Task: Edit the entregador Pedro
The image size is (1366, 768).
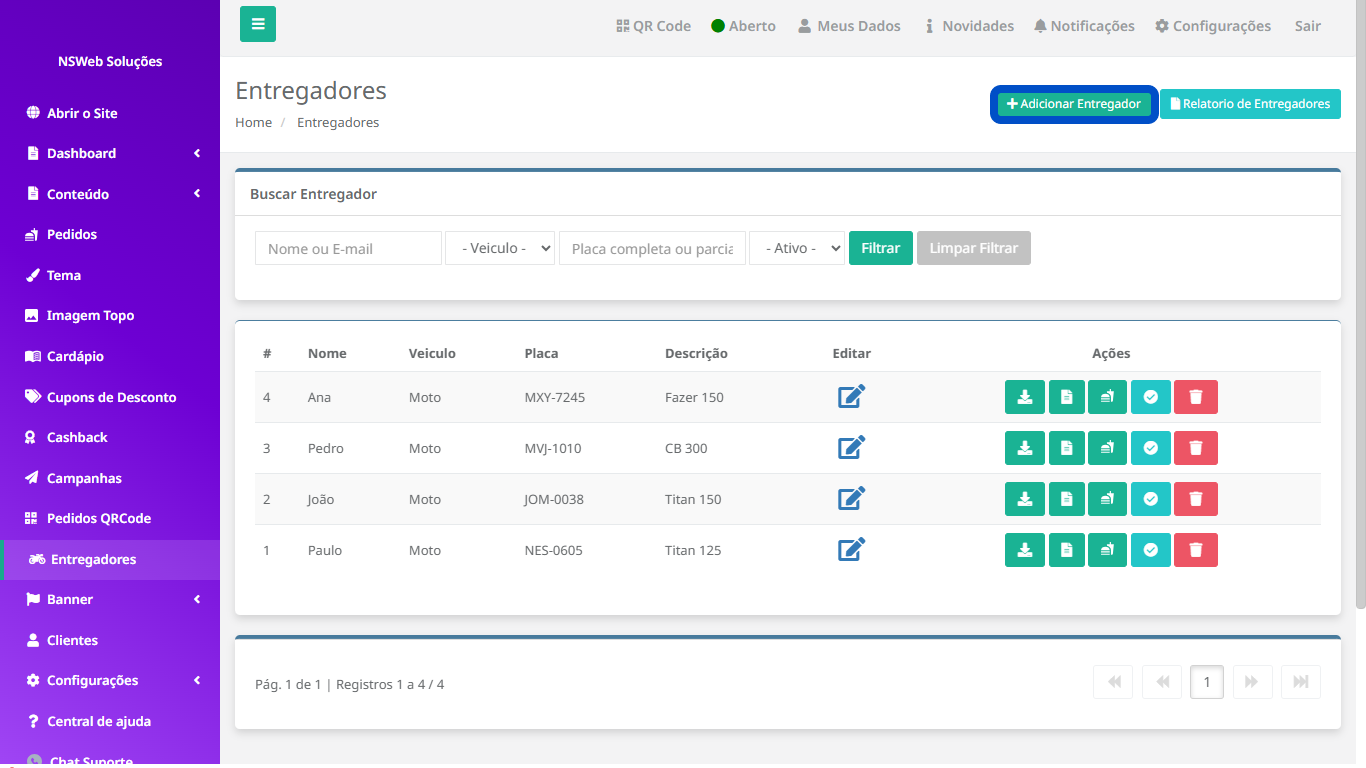Action: point(851,448)
